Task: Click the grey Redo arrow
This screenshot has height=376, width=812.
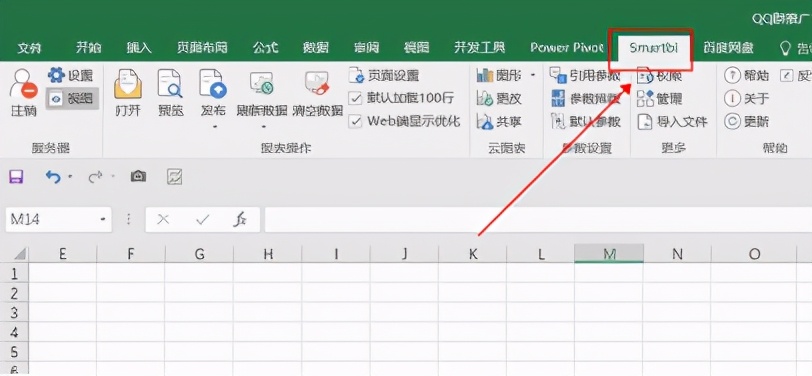Action: pos(95,178)
